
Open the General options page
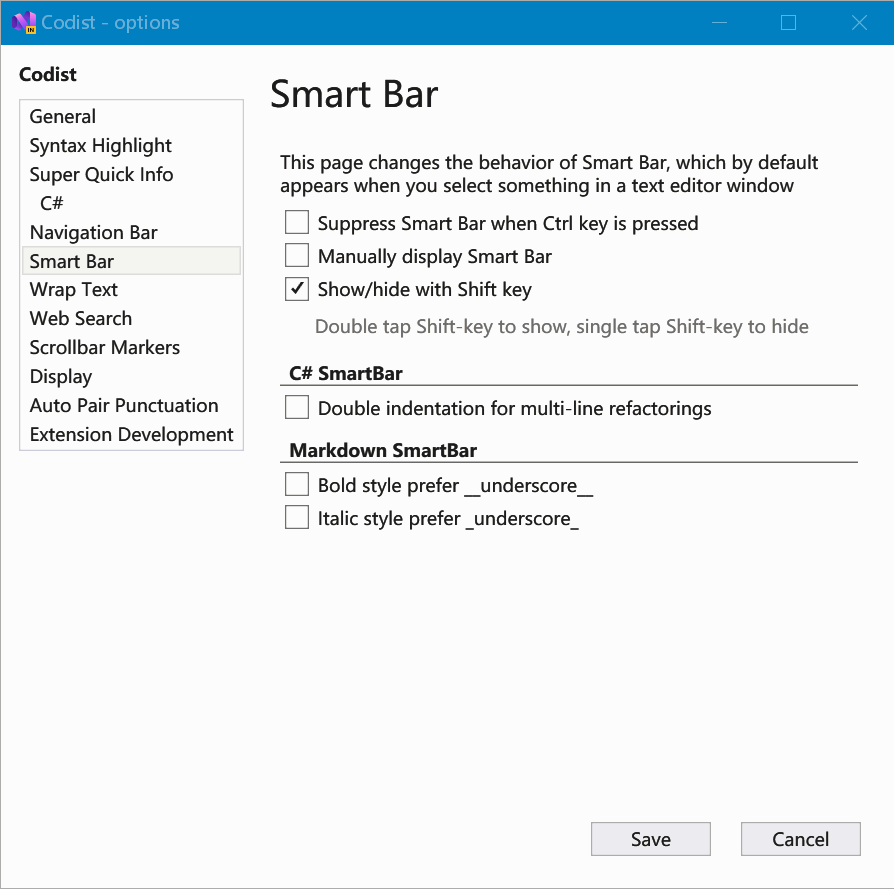coord(131,116)
